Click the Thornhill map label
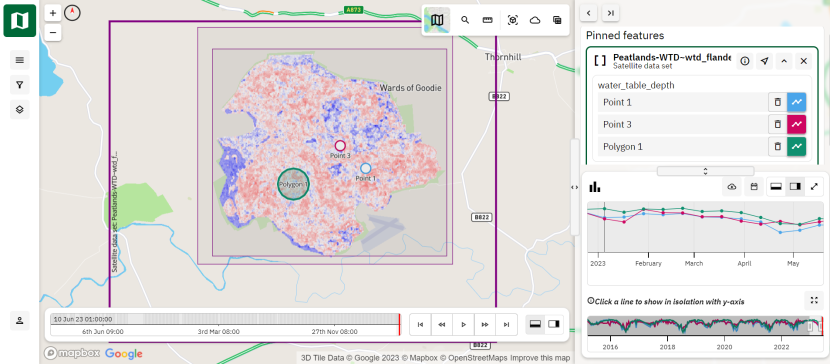The height and width of the screenshot is (364, 830). pos(503,57)
